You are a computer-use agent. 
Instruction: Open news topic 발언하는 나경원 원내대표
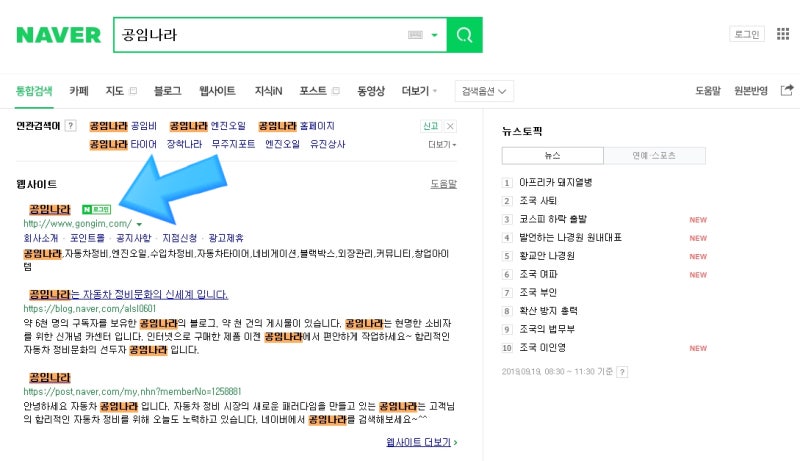pos(570,238)
